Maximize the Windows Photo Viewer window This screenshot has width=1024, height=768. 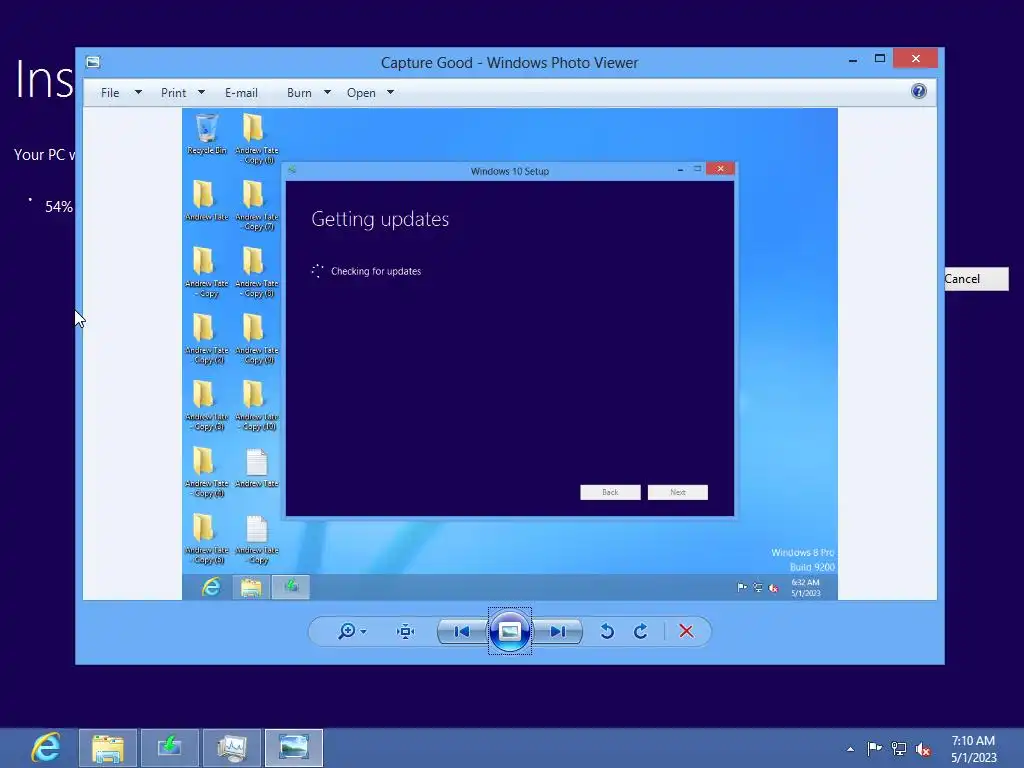pos(880,59)
